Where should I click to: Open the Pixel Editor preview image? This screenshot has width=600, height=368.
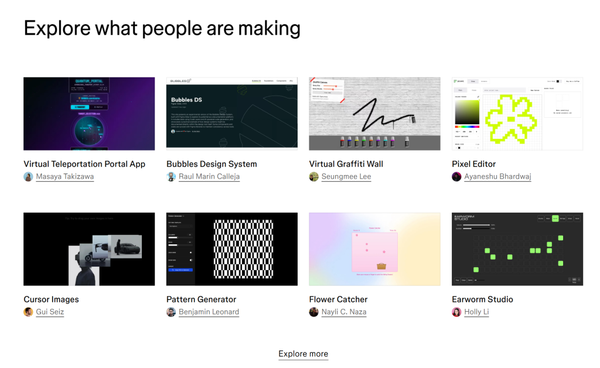(517, 114)
